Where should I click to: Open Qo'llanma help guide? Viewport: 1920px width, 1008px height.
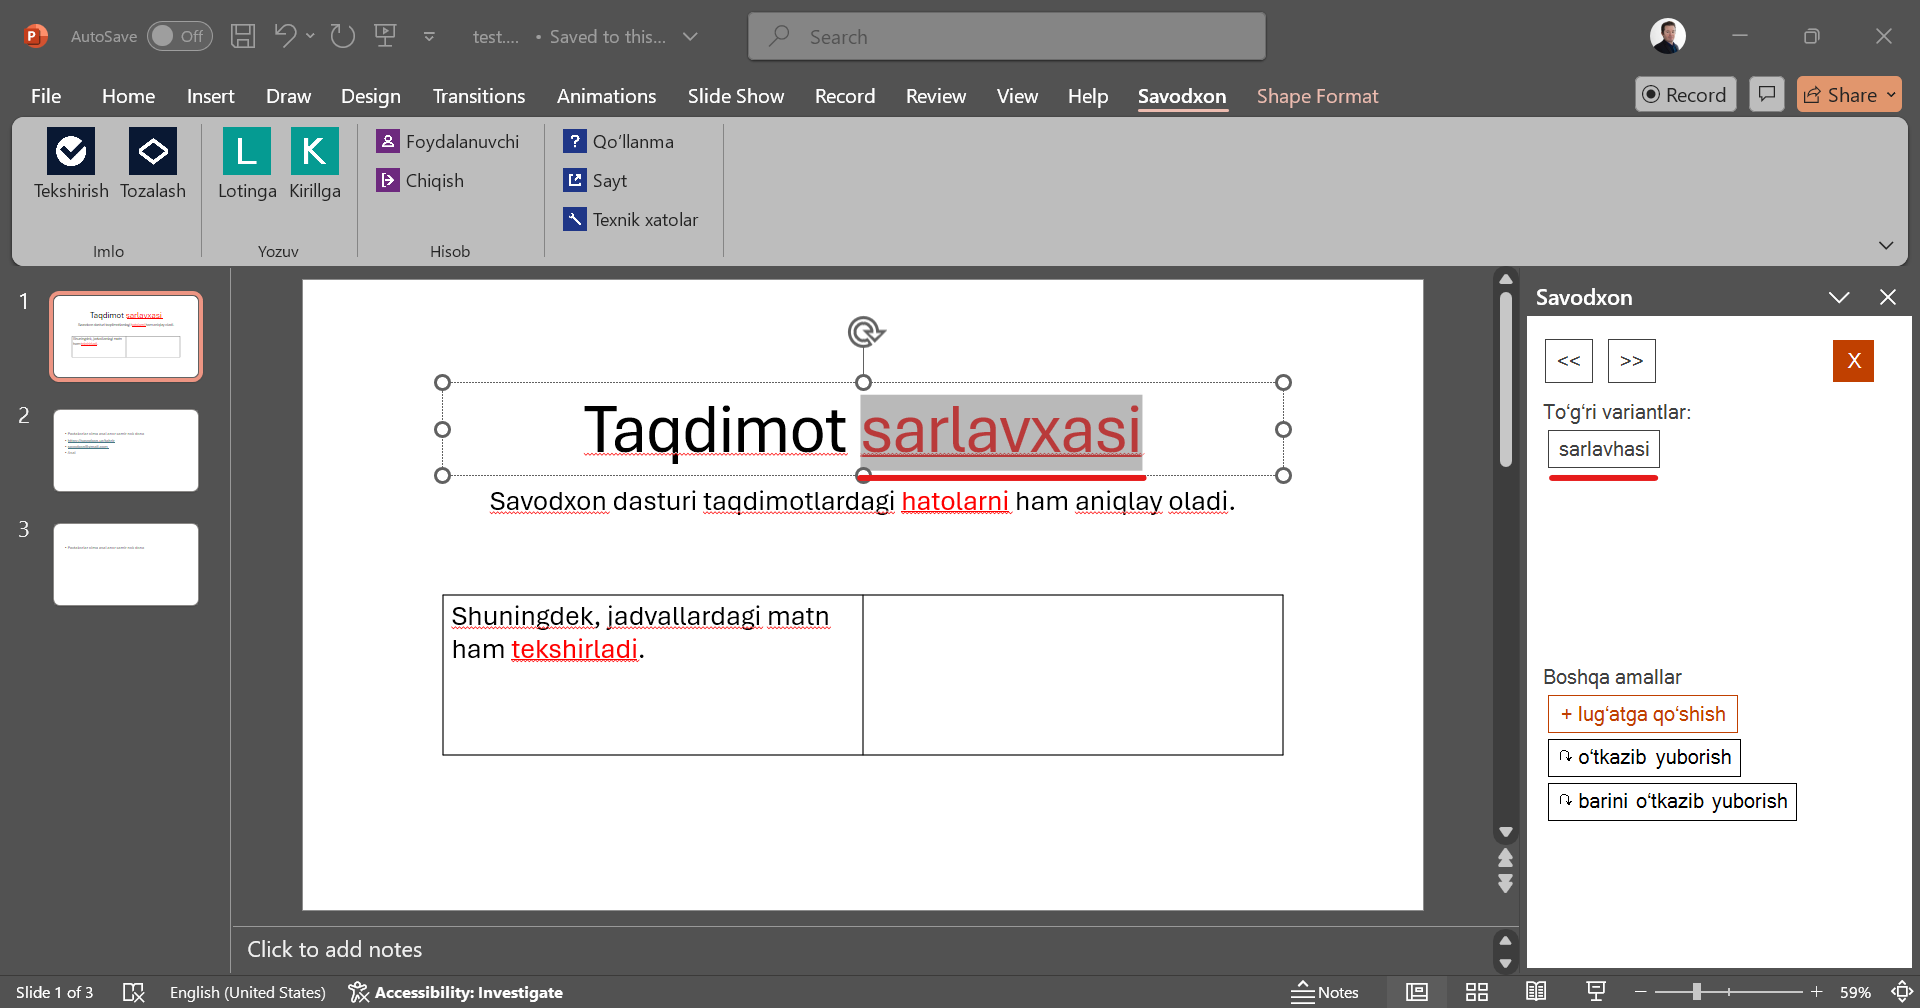(619, 142)
